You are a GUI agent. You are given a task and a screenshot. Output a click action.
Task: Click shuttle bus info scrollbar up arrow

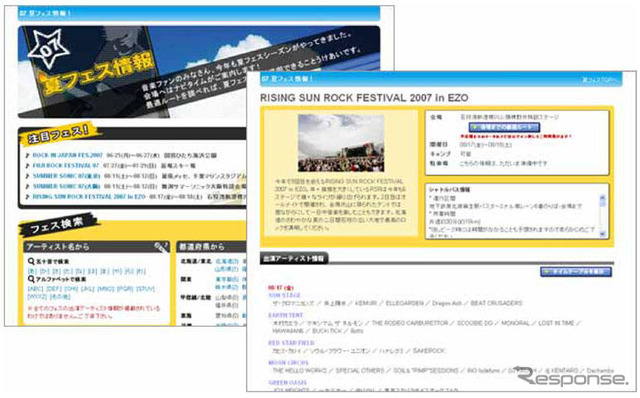click(x=602, y=198)
